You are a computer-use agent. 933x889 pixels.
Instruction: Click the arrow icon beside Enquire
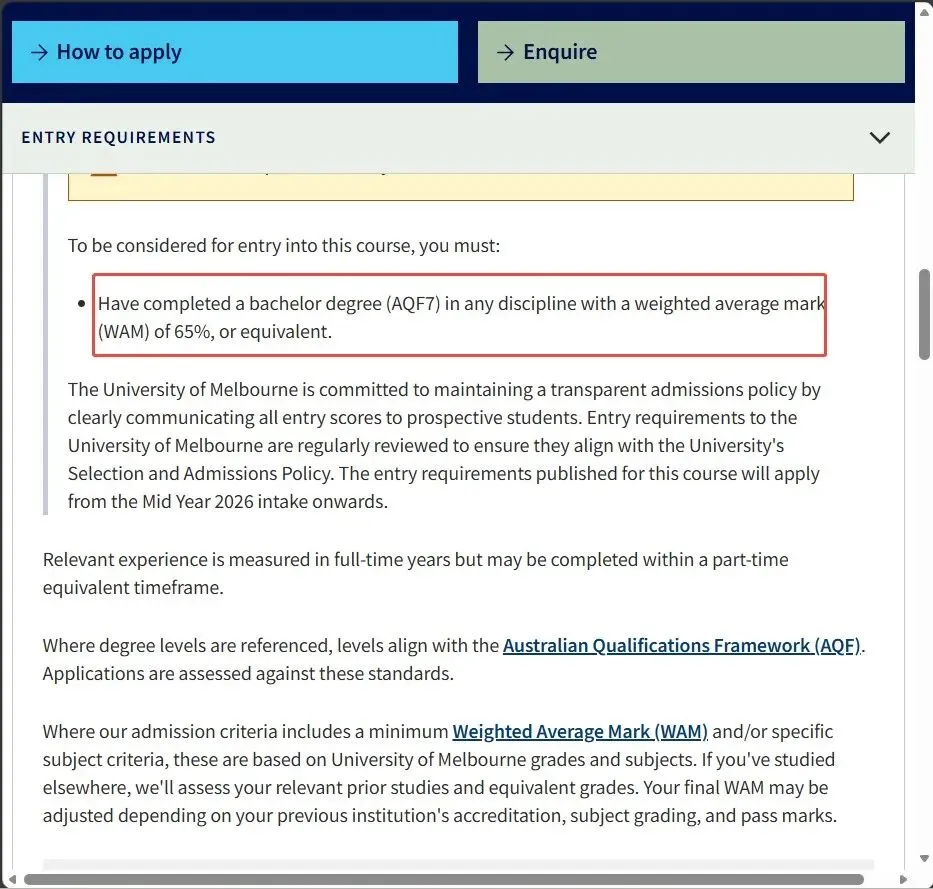(x=505, y=52)
